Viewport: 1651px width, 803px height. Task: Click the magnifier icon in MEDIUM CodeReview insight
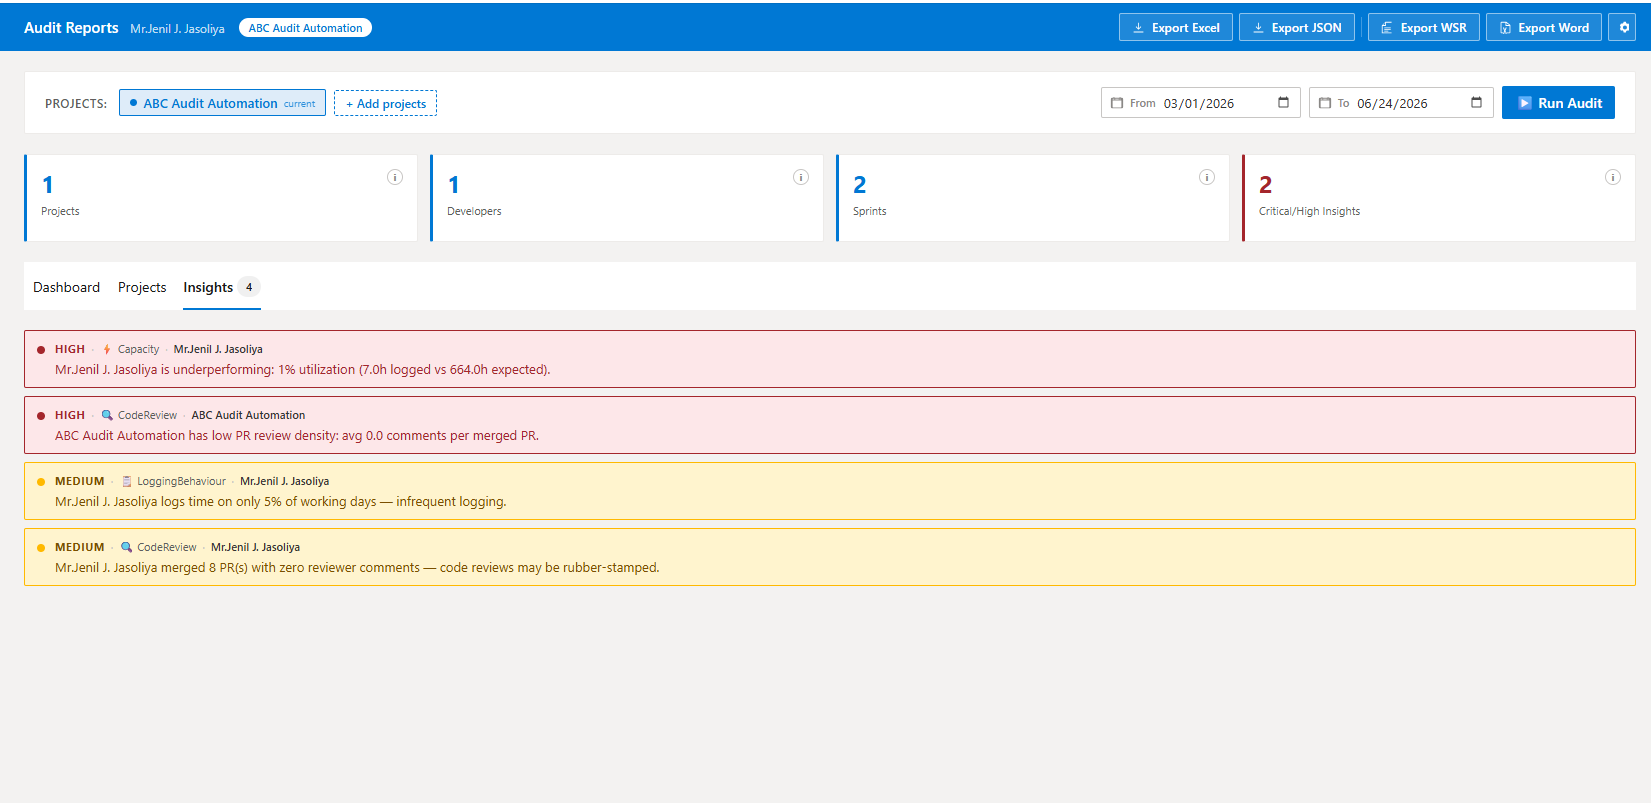(x=127, y=547)
